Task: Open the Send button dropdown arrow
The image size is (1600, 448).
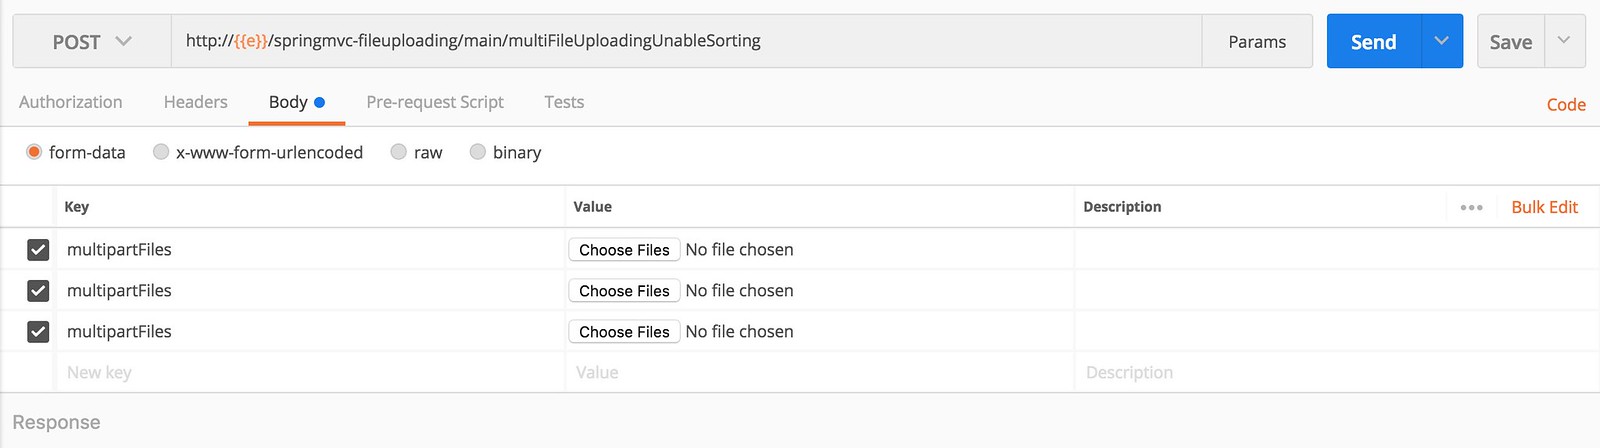Action: pyautogui.click(x=1442, y=41)
